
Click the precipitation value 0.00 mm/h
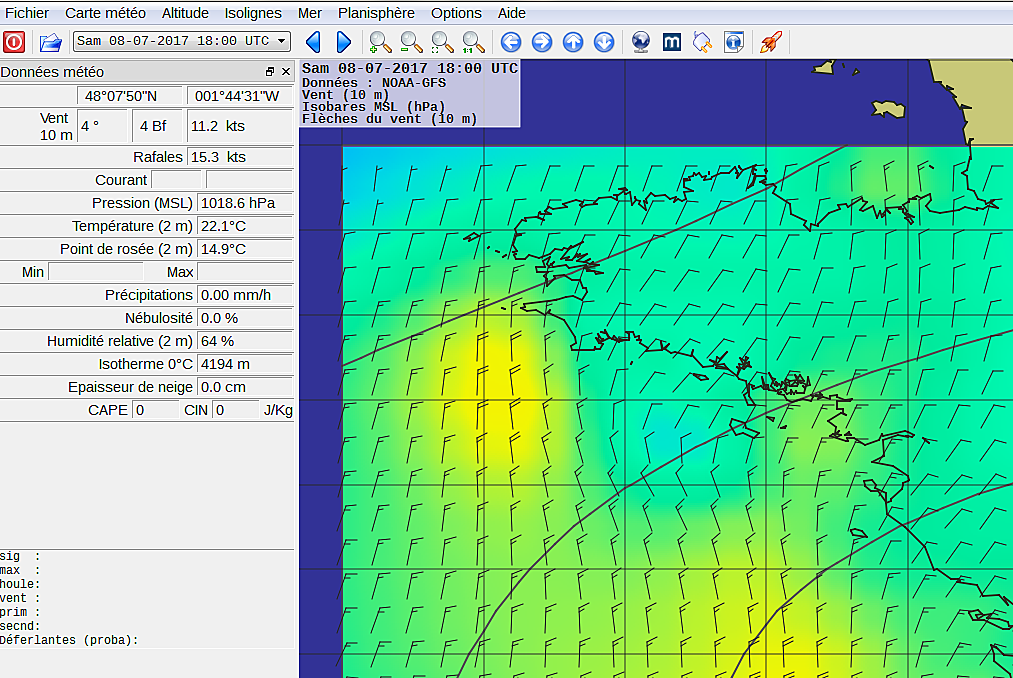(x=245, y=295)
